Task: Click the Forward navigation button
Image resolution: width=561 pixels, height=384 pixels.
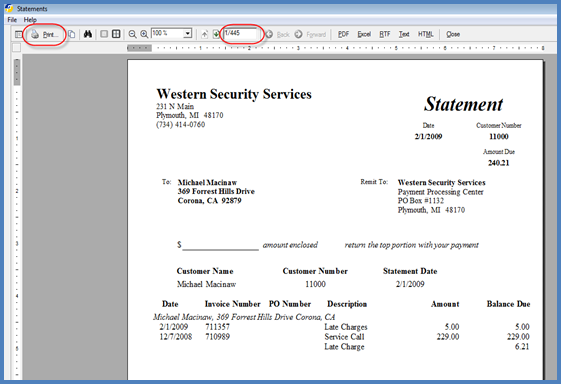Action: [x=311, y=34]
